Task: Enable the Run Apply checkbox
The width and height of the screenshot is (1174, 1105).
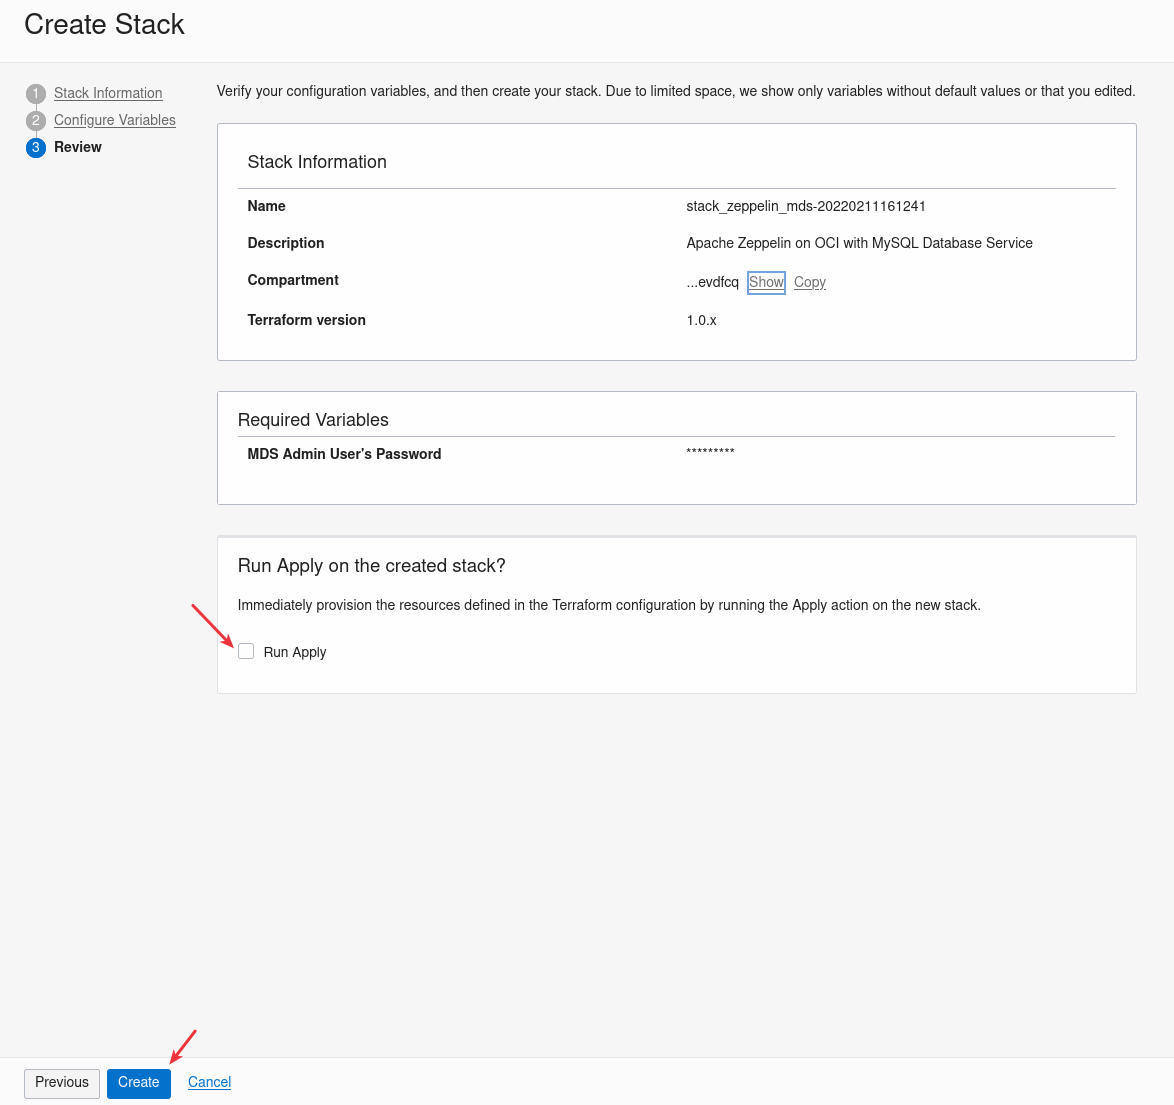Action: tap(246, 651)
